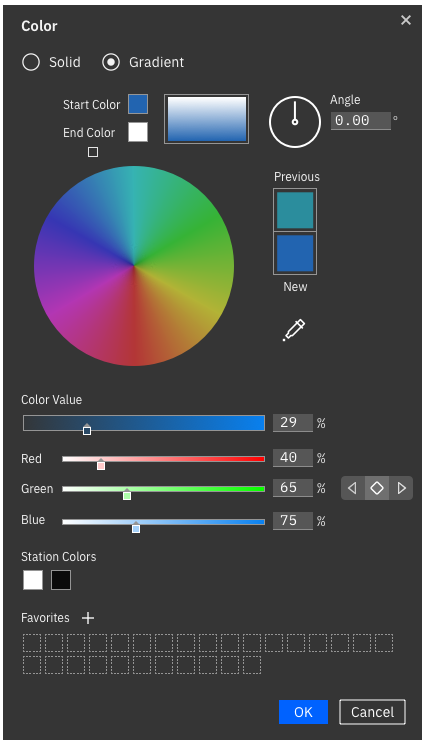The image size is (425, 743).
Task: Go to next keyframe arrow
Action: point(401,488)
